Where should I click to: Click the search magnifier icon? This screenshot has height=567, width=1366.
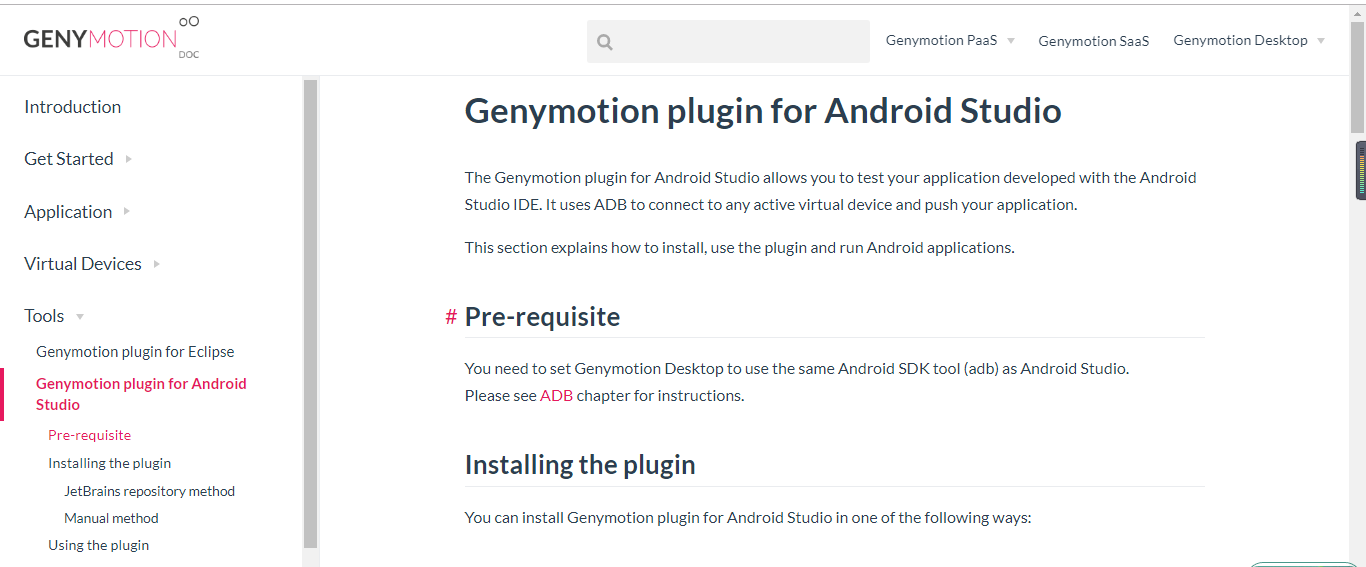click(604, 42)
